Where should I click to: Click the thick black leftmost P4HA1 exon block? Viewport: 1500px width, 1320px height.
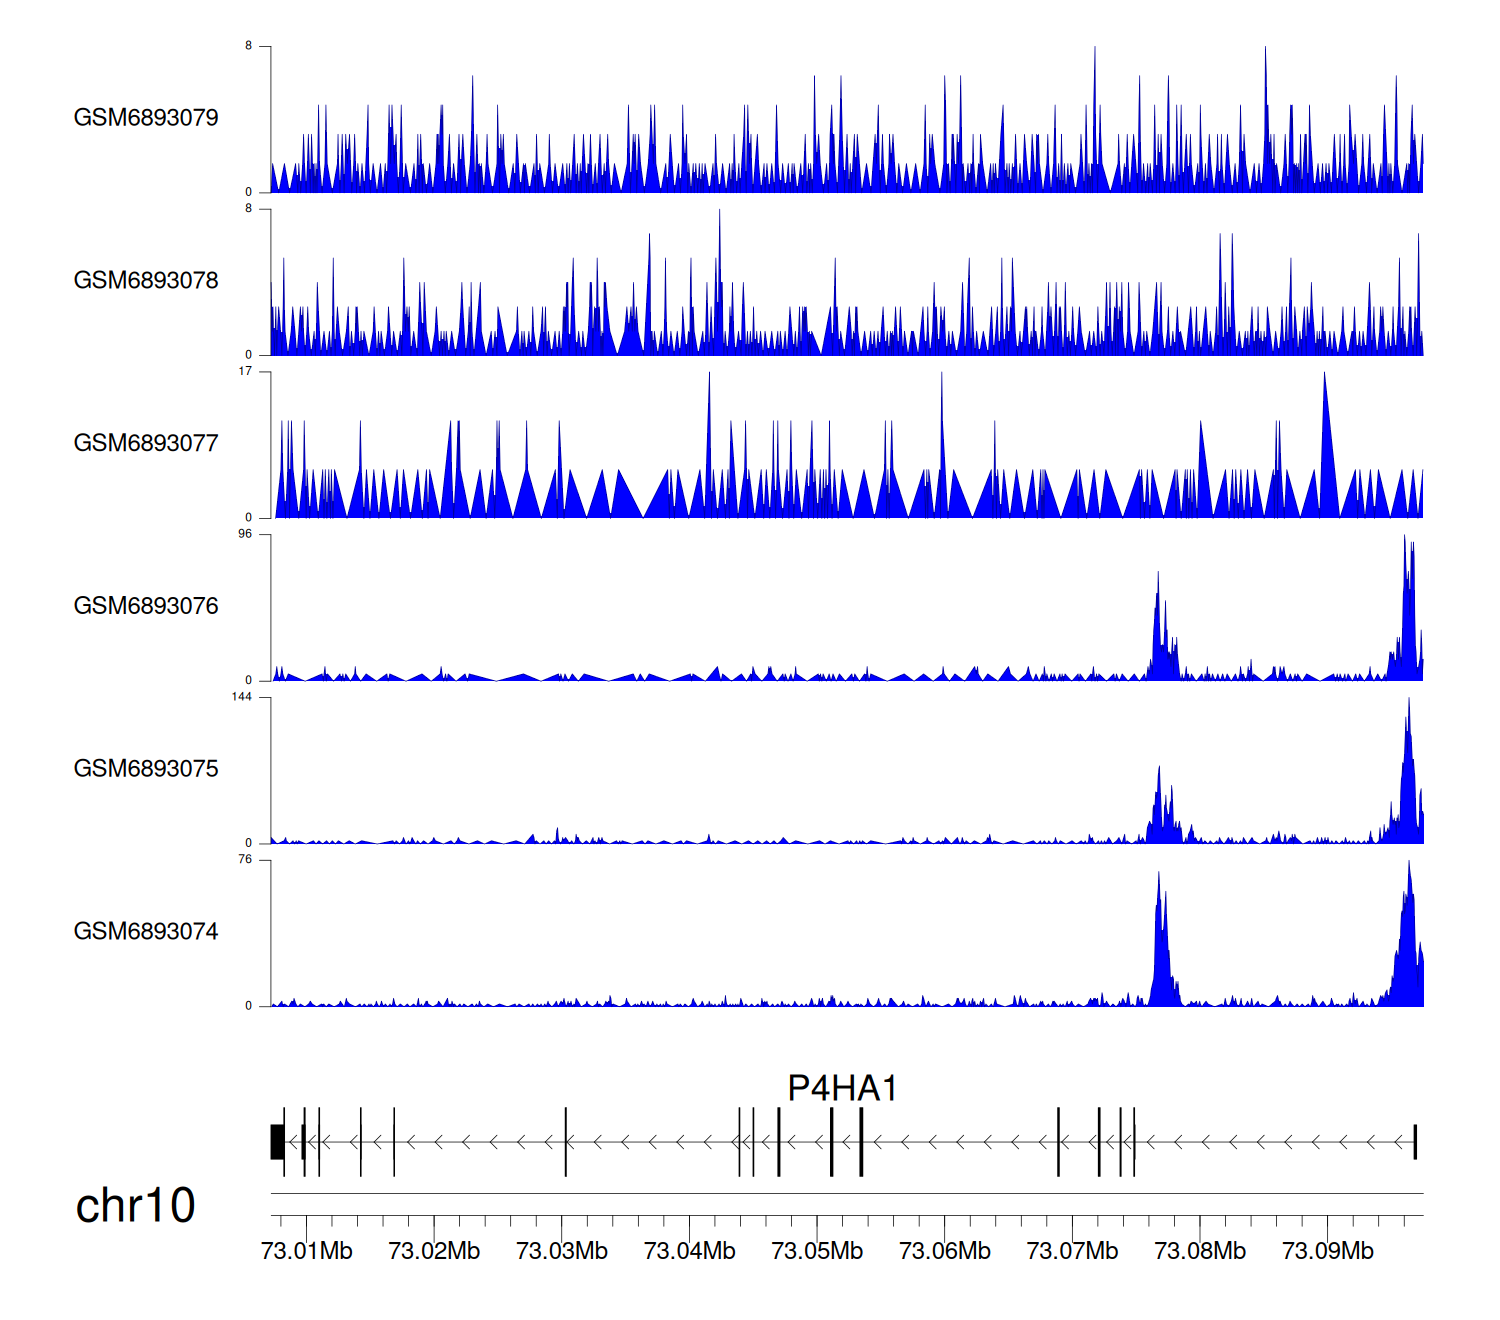point(277,1142)
